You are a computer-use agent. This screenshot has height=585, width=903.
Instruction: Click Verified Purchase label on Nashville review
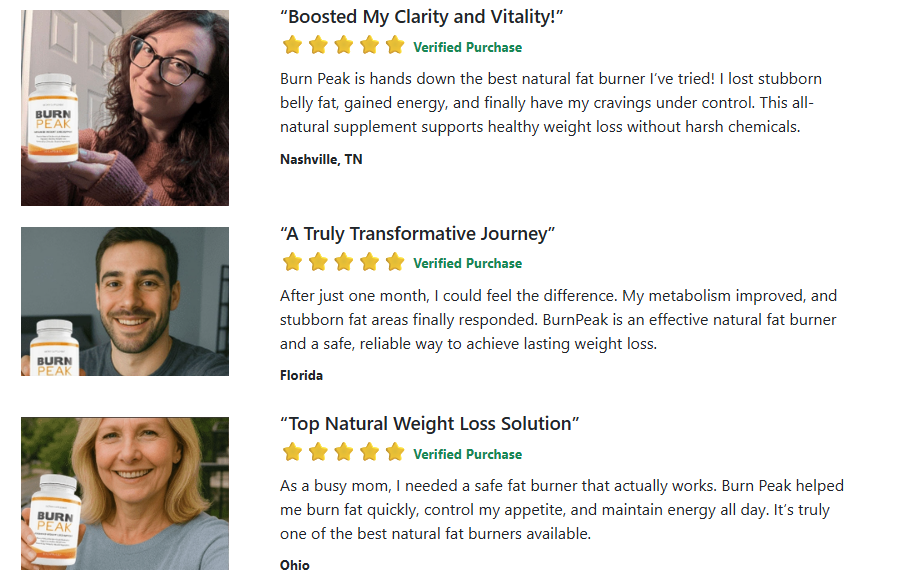click(x=467, y=47)
